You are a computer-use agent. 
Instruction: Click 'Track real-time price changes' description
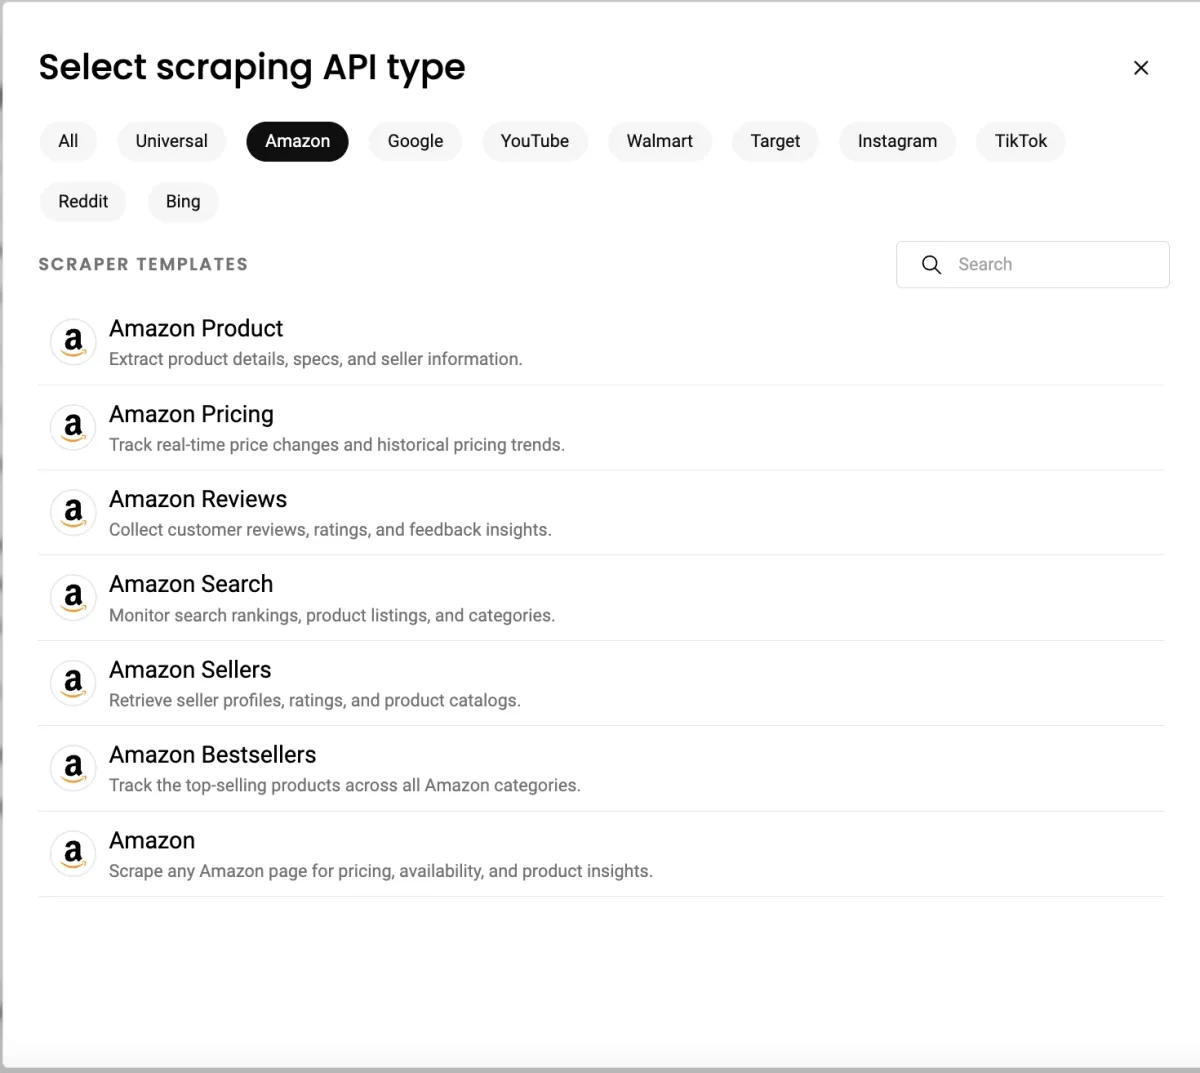337,445
